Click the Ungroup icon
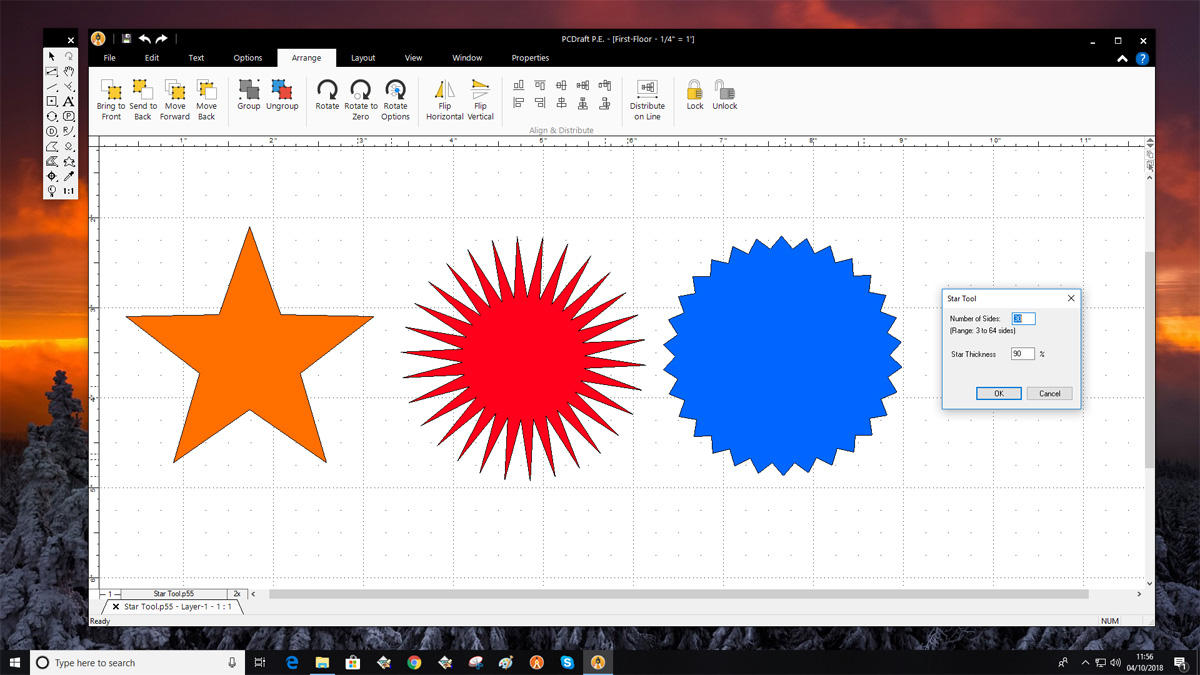 click(282, 90)
